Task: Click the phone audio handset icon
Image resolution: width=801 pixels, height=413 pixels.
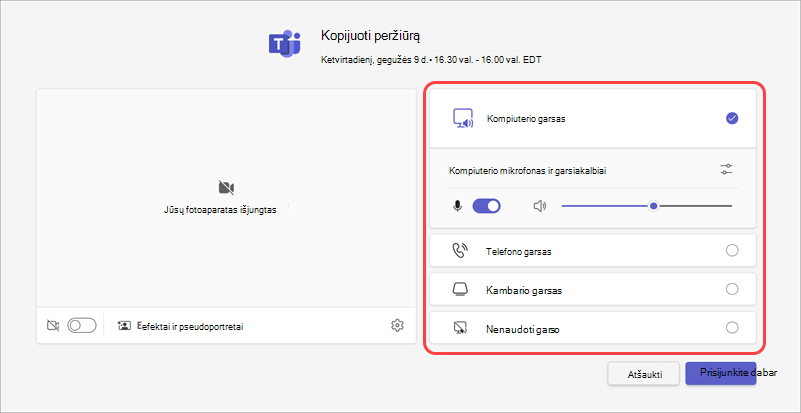Action: tap(460, 251)
